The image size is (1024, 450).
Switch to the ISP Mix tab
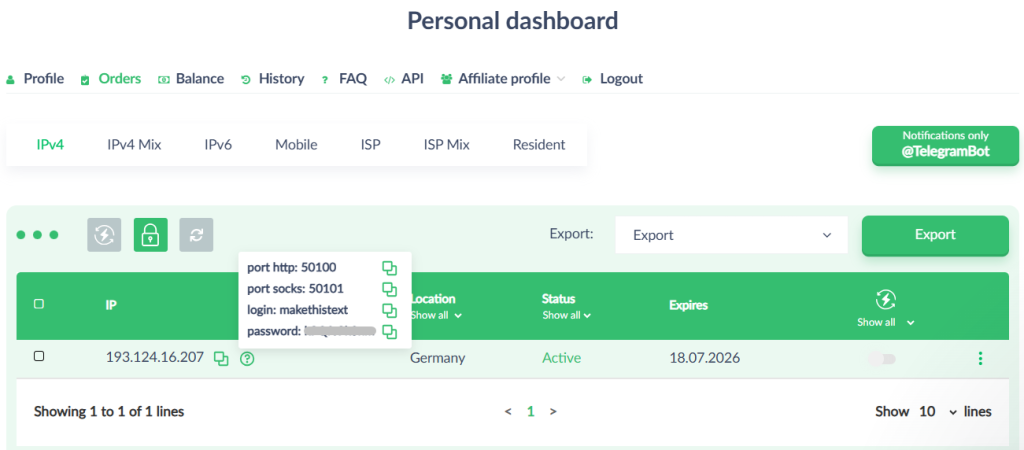click(x=447, y=144)
